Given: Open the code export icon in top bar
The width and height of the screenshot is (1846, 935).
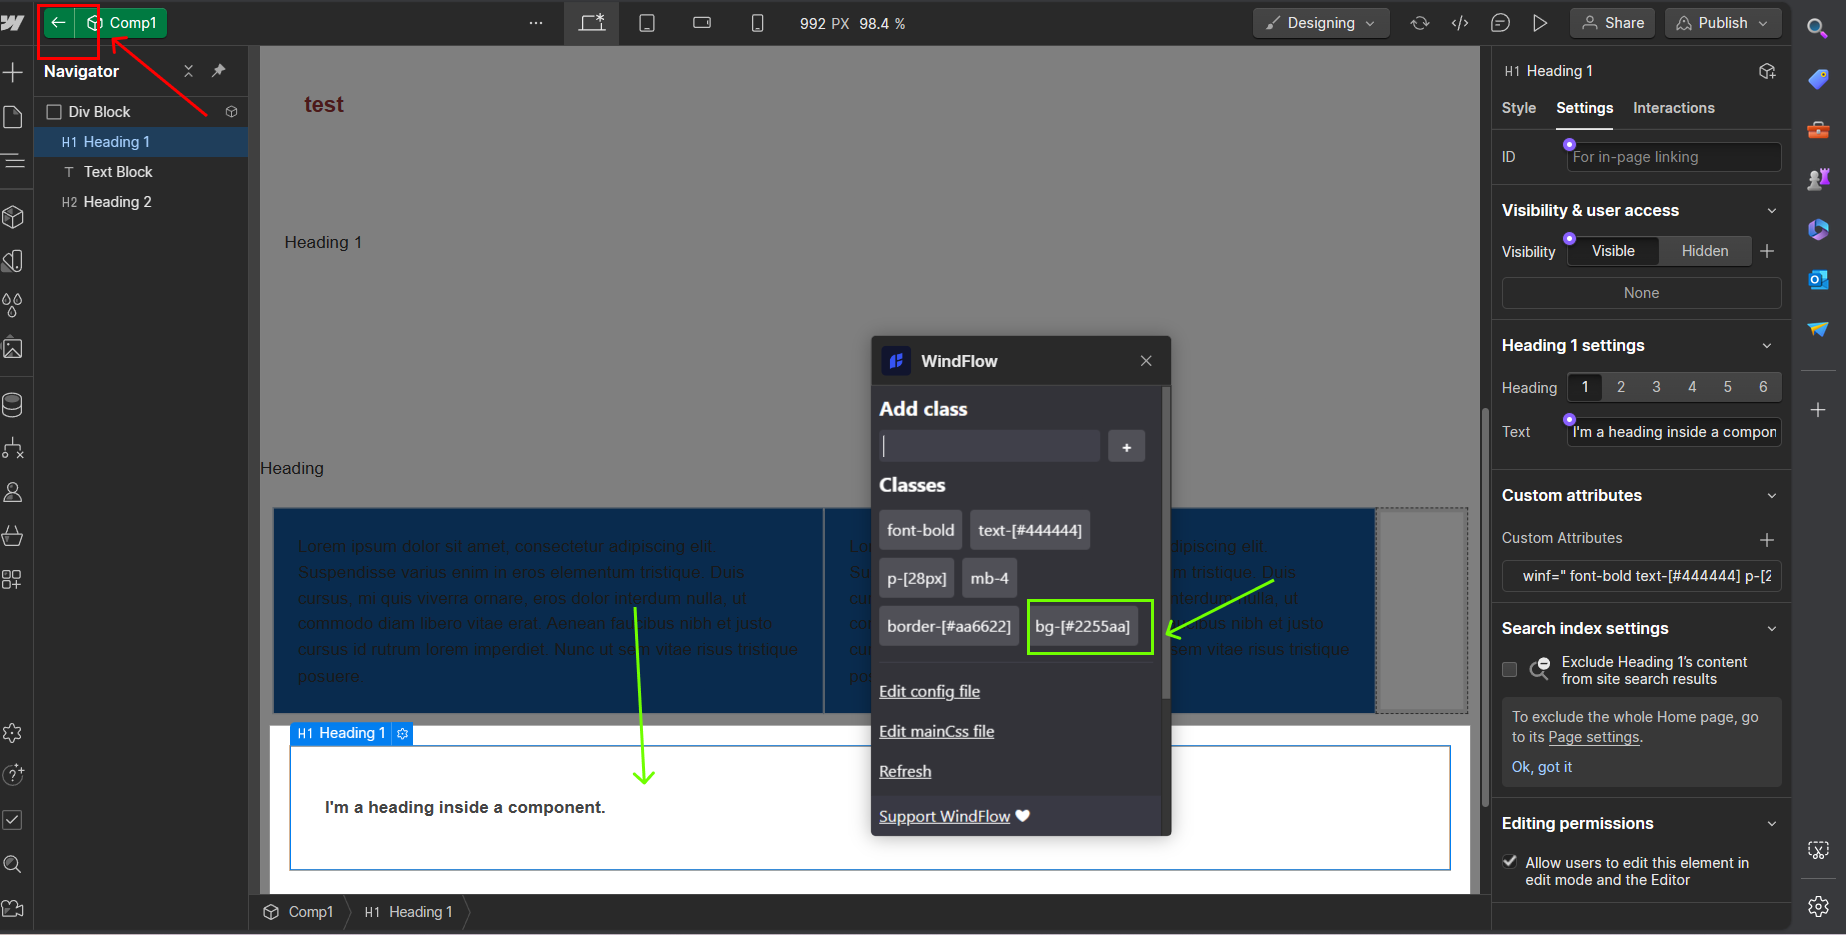Looking at the screenshot, I should pos(1460,23).
